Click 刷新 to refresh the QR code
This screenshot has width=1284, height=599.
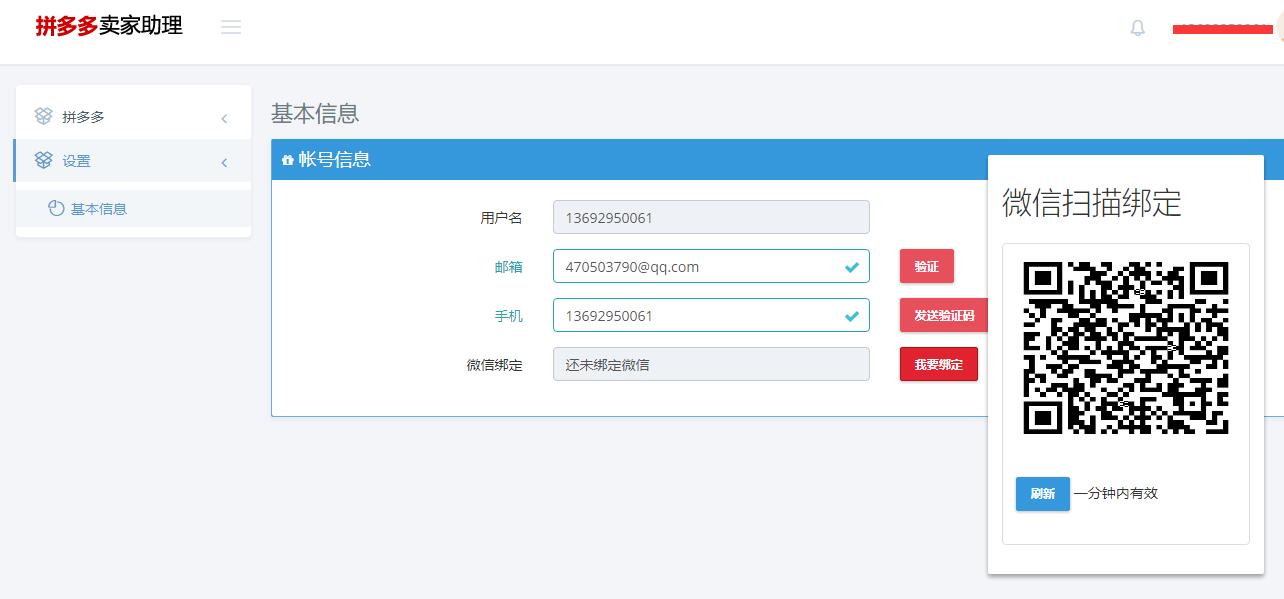tap(1042, 493)
